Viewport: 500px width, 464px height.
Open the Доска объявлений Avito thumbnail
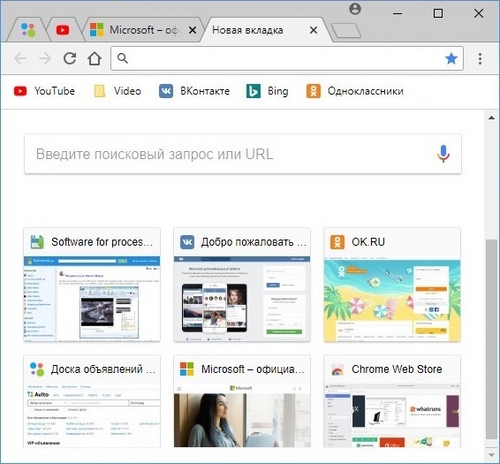pyautogui.click(x=92, y=401)
